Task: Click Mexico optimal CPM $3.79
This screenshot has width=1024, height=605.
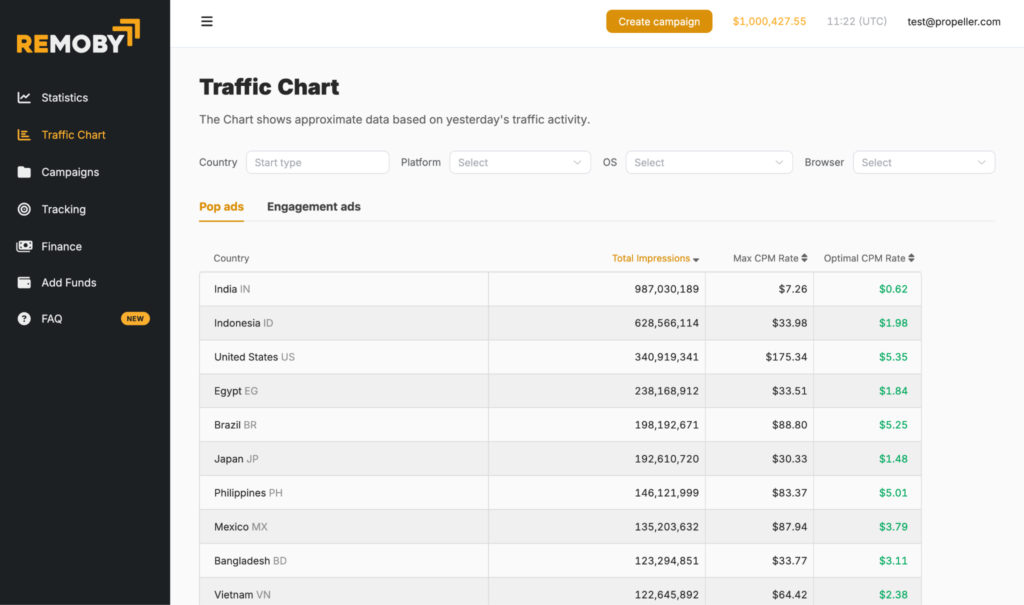Action: click(x=893, y=527)
